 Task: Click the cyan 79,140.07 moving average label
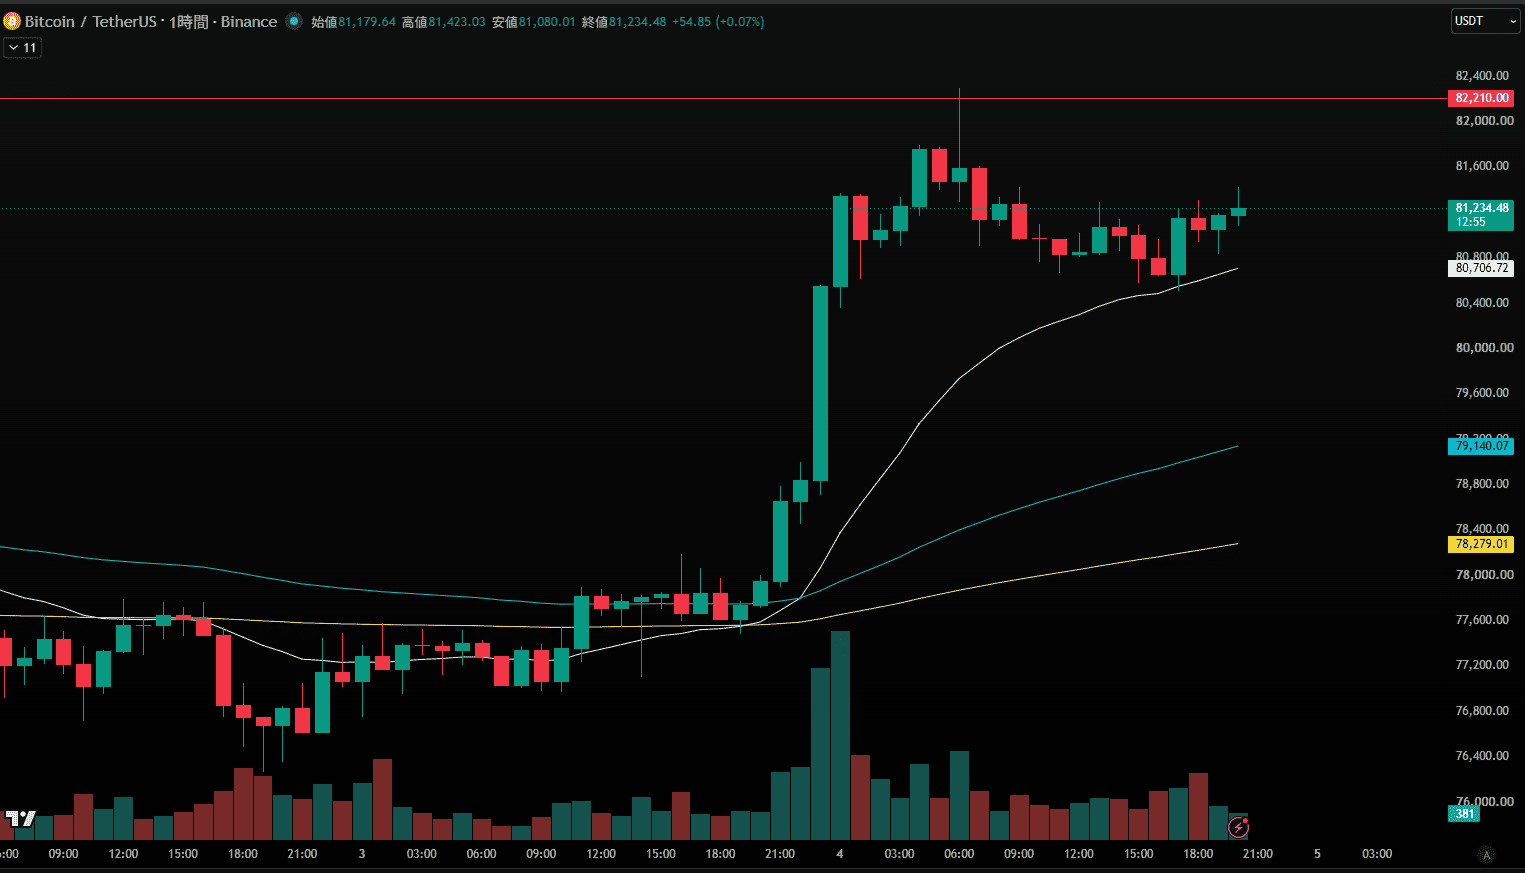pos(1481,446)
